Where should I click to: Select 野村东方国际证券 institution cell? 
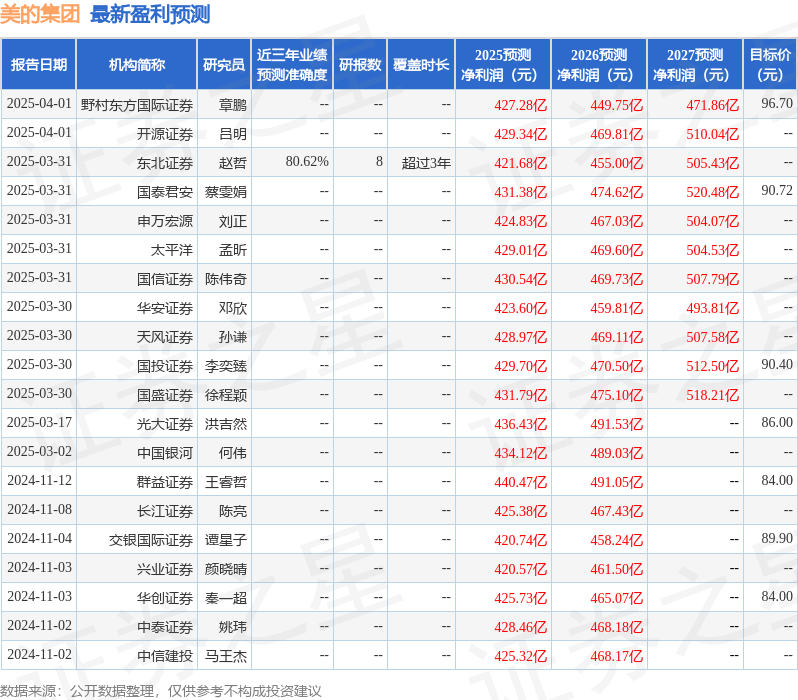[x=136, y=105]
